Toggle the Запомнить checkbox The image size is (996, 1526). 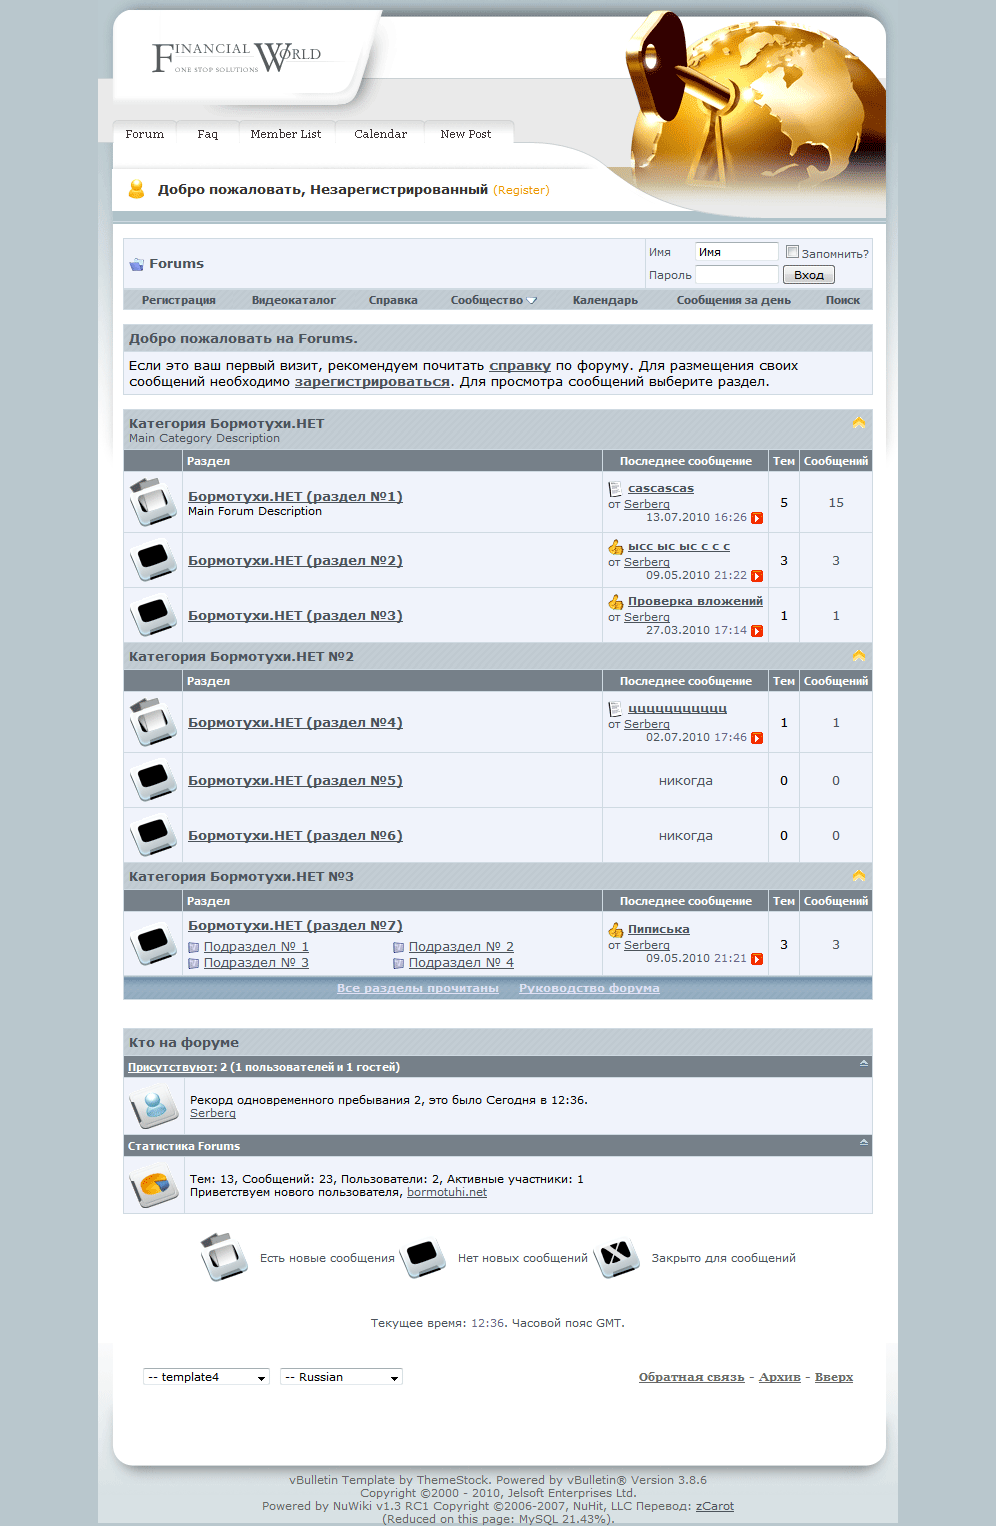(792, 252)
